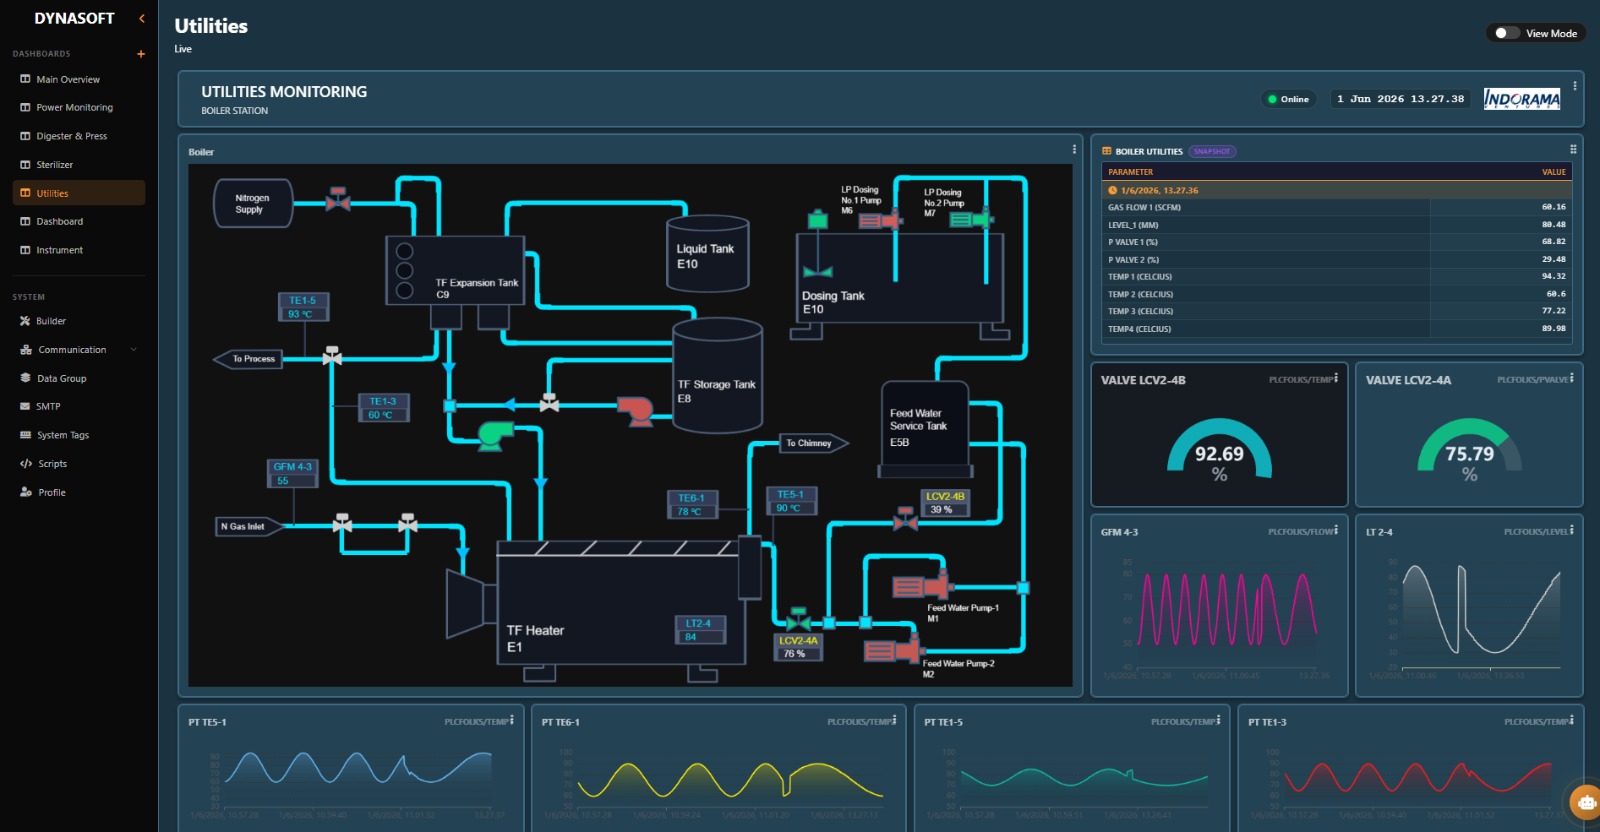Toggle the View Mode switch
Image resolution: width=1600 pixels, height=832 pixels.
pos(1506,33)
